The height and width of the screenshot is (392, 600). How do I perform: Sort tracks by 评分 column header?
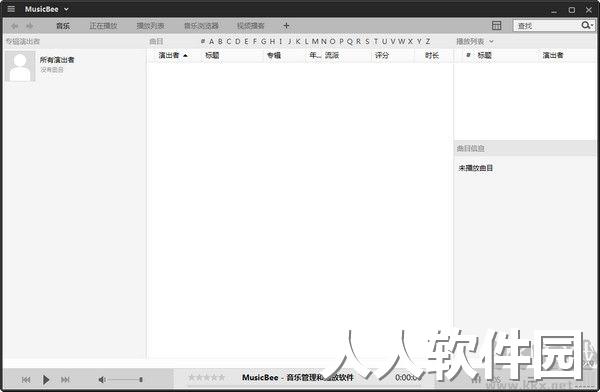(x=382, y=56)
